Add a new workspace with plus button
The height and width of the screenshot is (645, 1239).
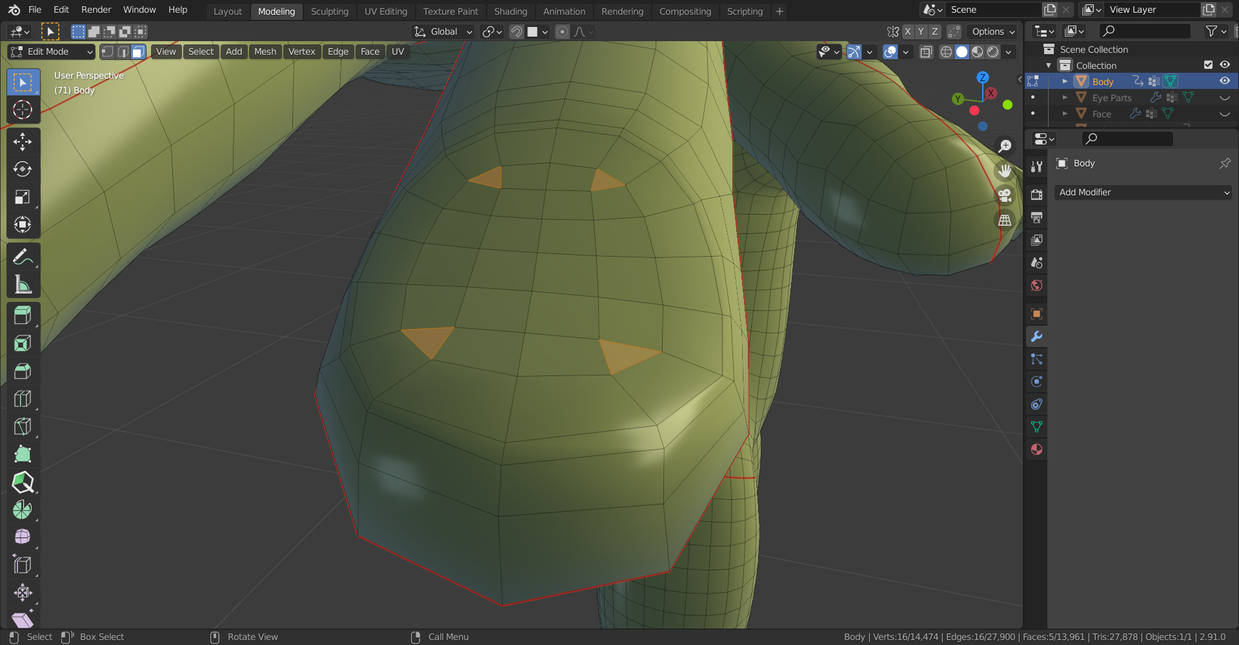[780, 11]
